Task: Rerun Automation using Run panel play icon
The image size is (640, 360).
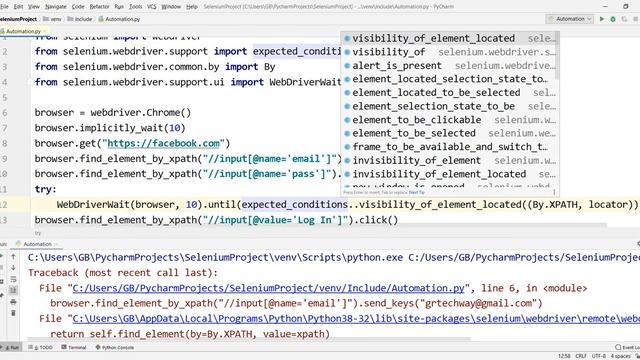Action: [2, 256]
